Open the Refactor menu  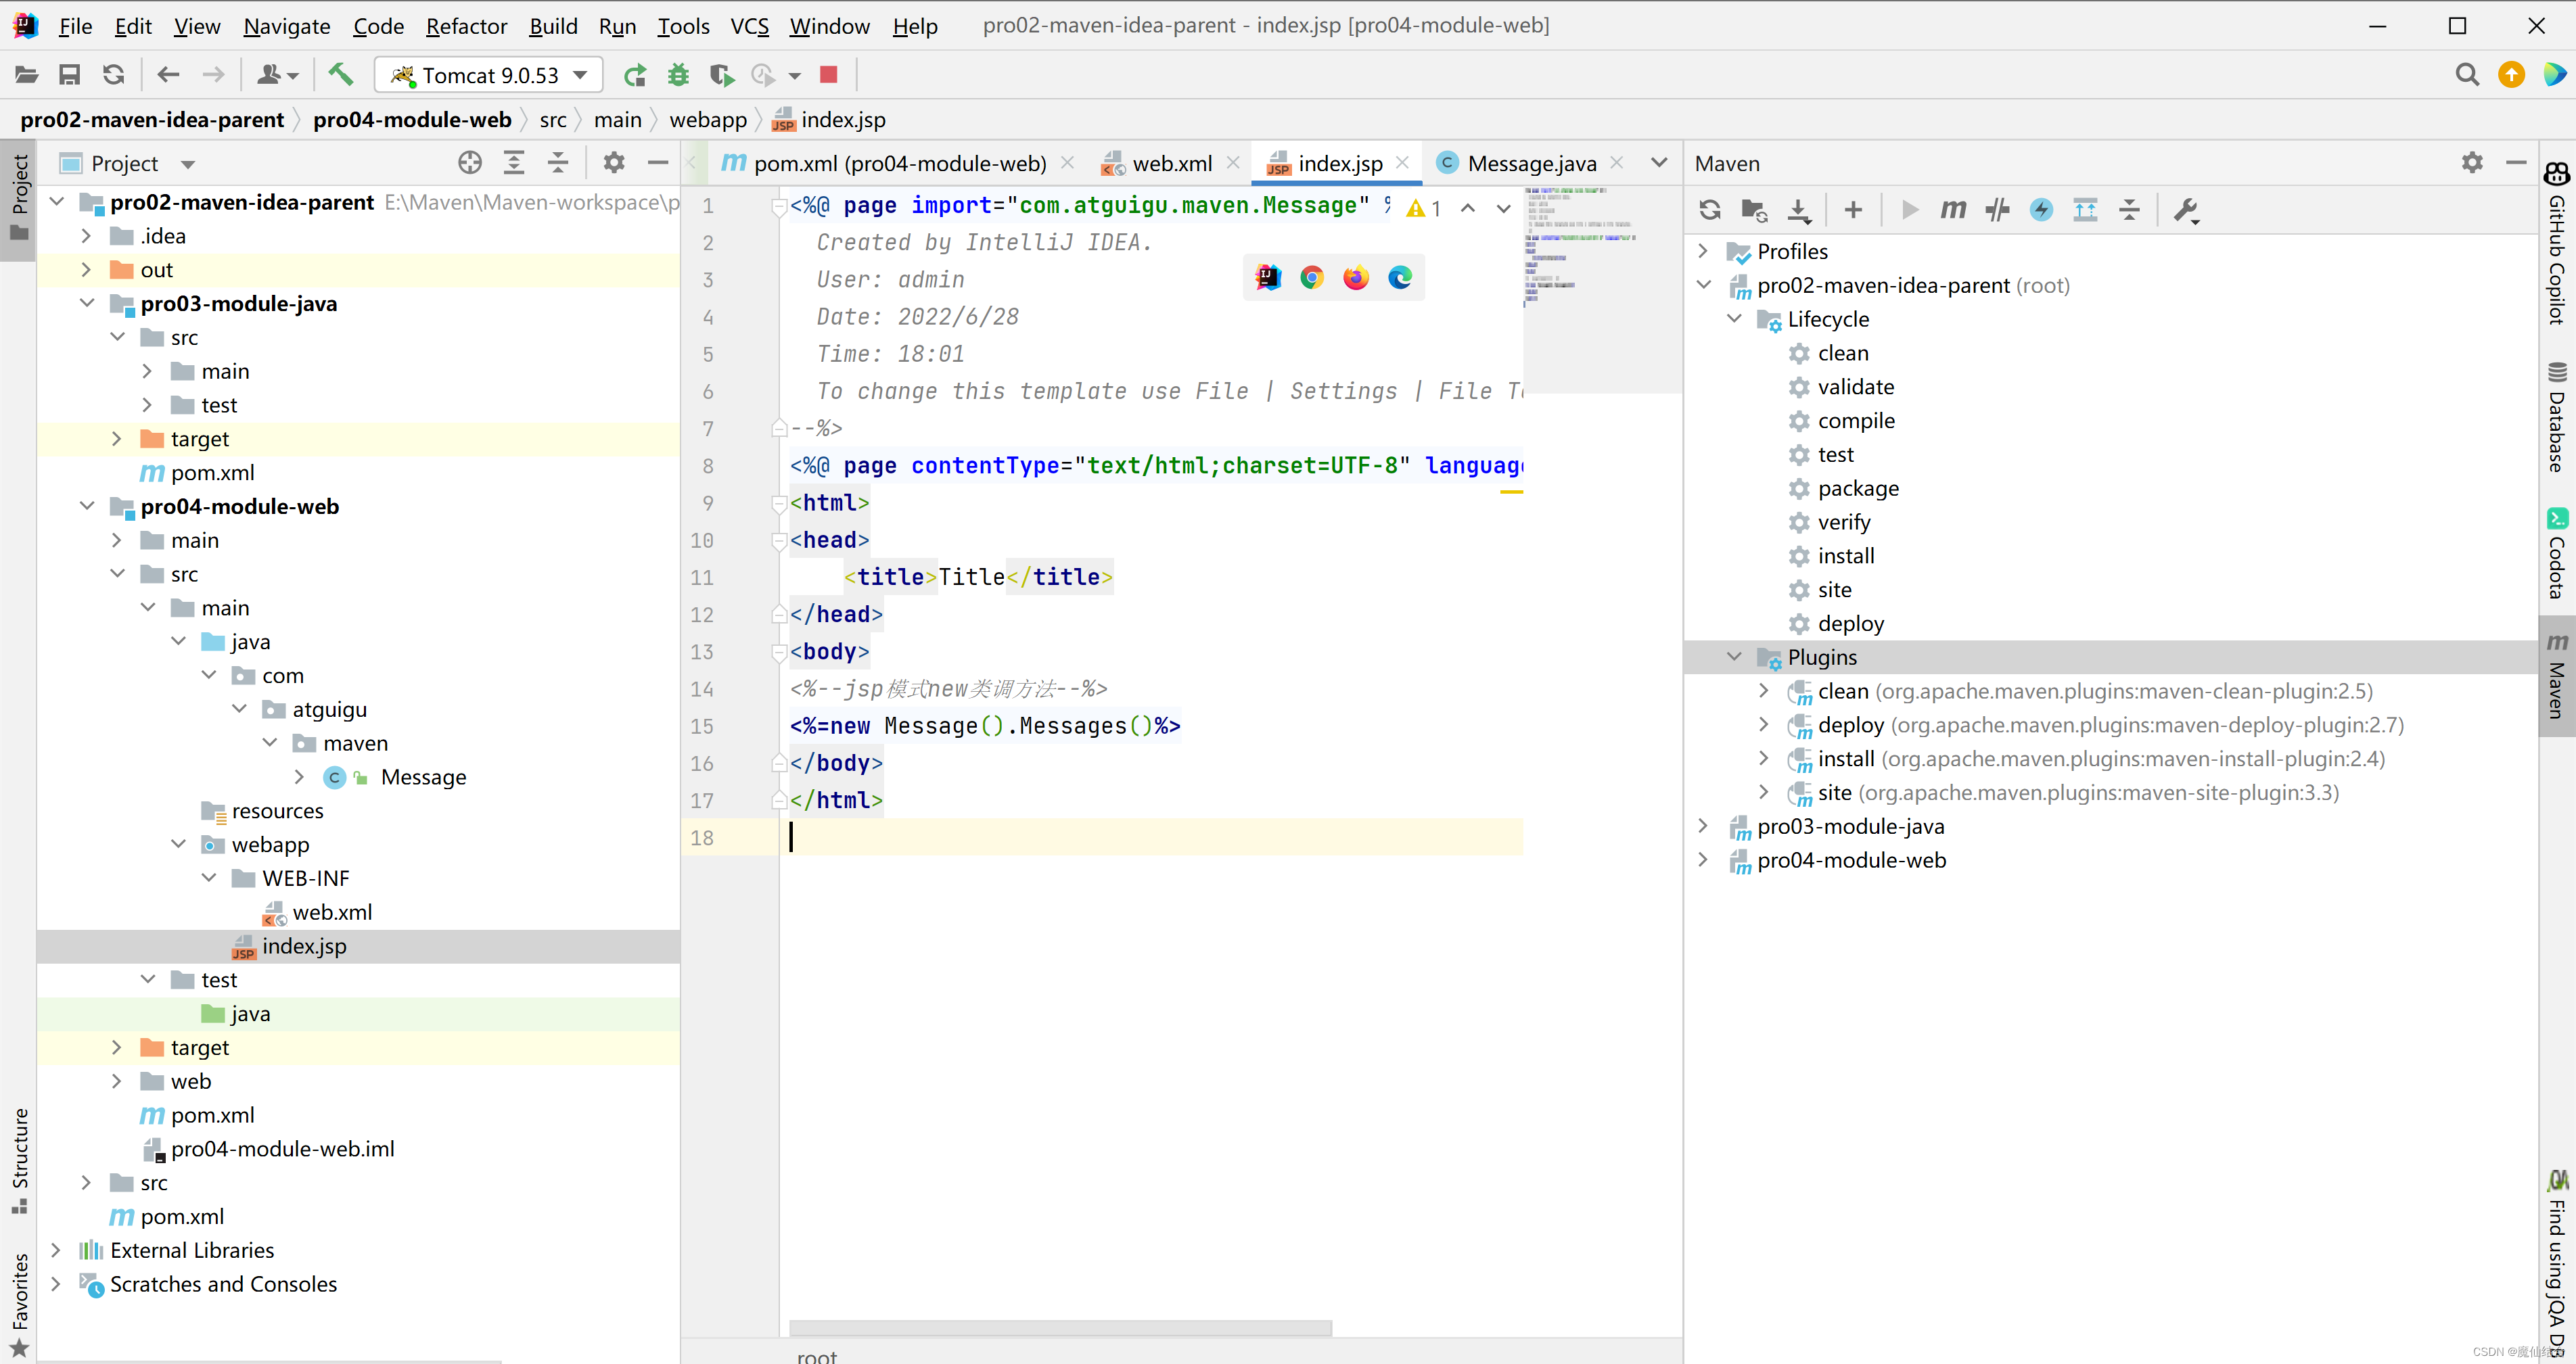[466, 26]
